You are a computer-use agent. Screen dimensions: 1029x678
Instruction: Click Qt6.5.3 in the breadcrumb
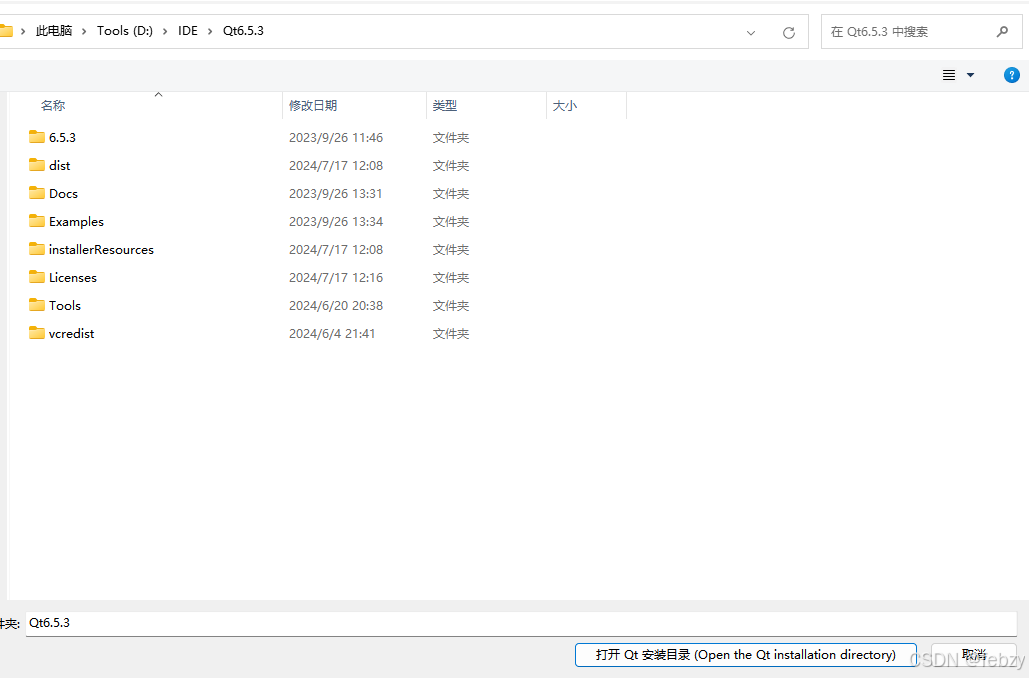[243, 31]
